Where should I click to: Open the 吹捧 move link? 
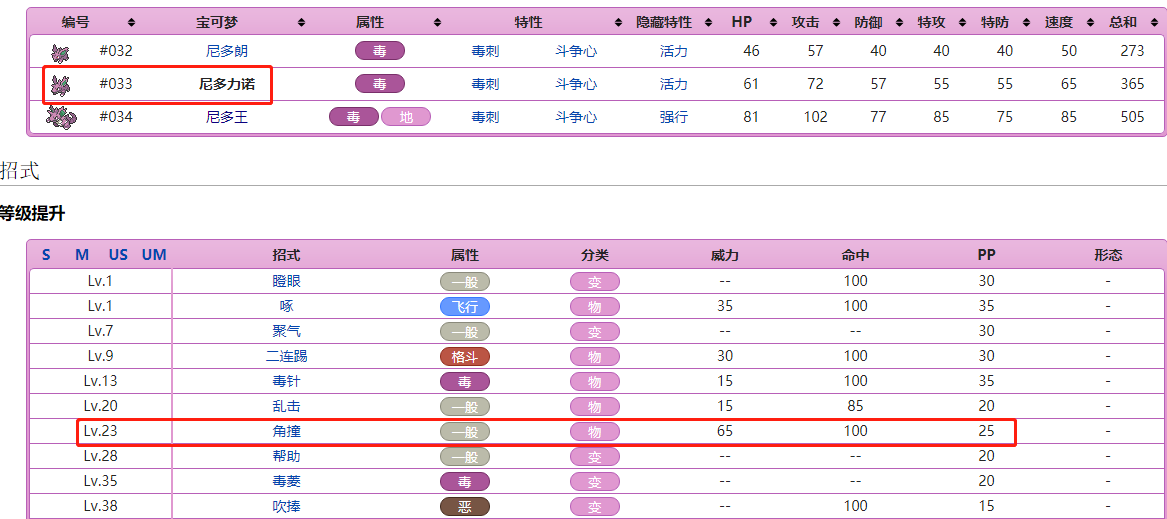coord(287,506)
